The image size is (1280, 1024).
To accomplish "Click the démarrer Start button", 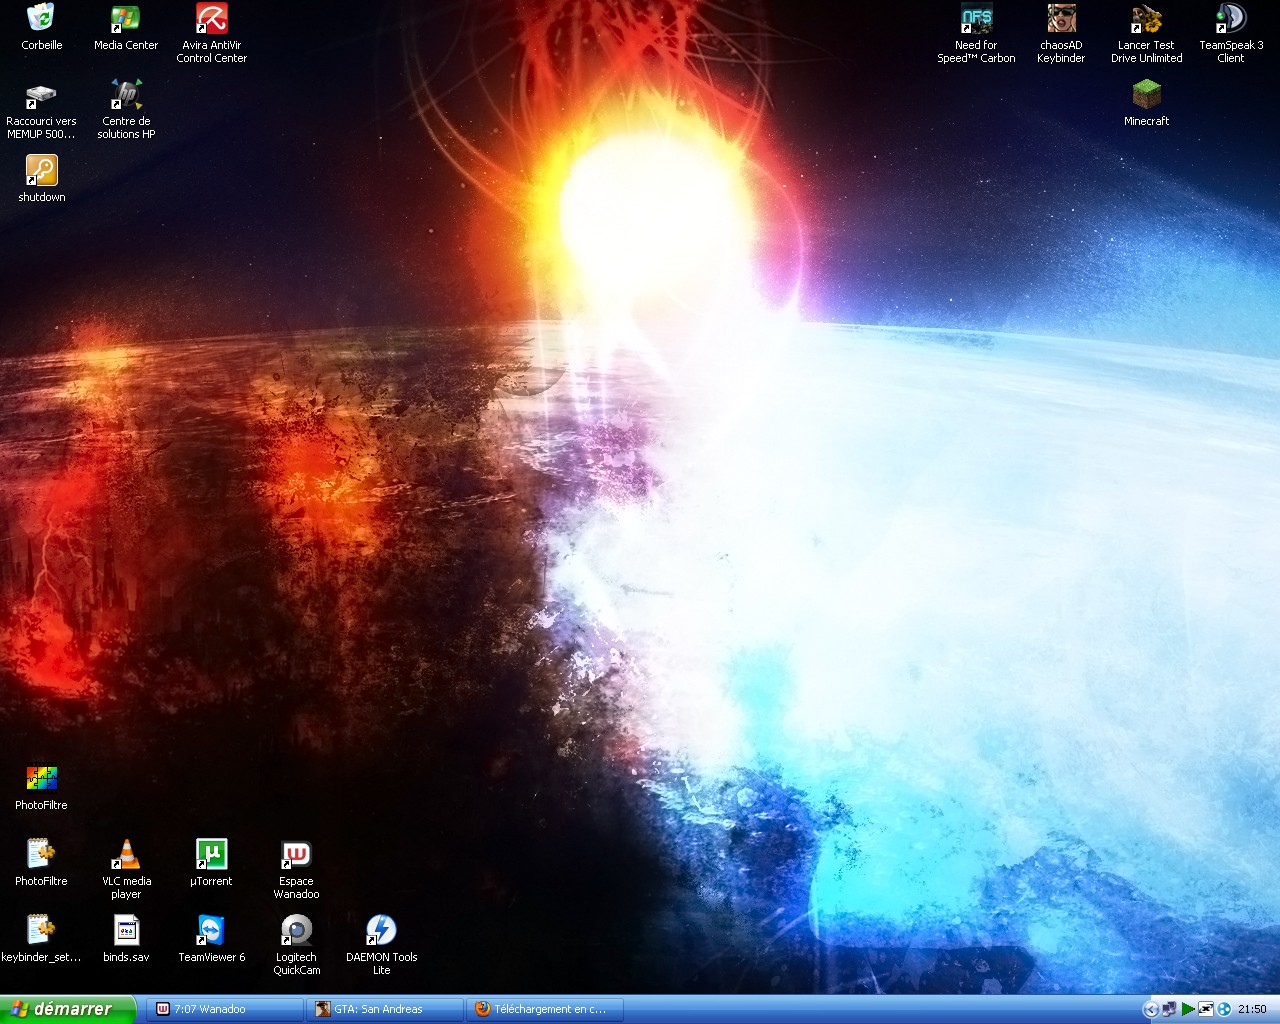I will [x=67, y=1009].
